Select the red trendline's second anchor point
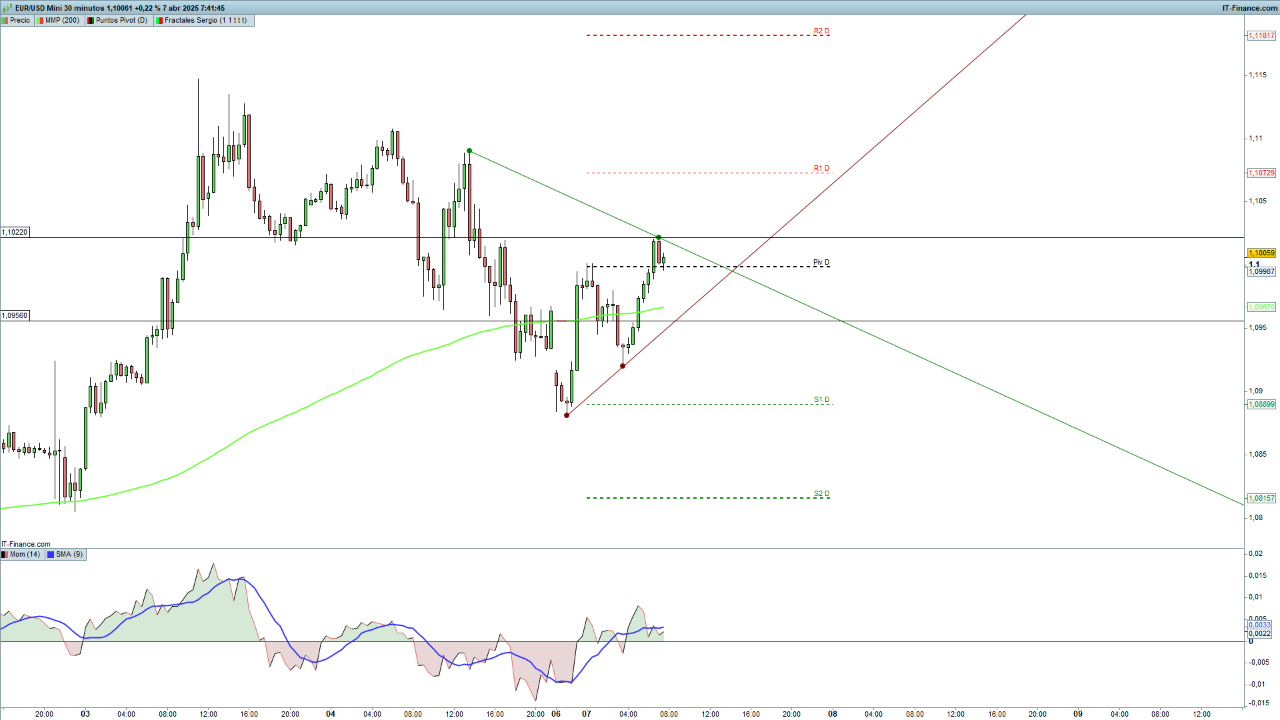Image resolution: width=1280 pixels, height=720 pixels. point(623,366)
